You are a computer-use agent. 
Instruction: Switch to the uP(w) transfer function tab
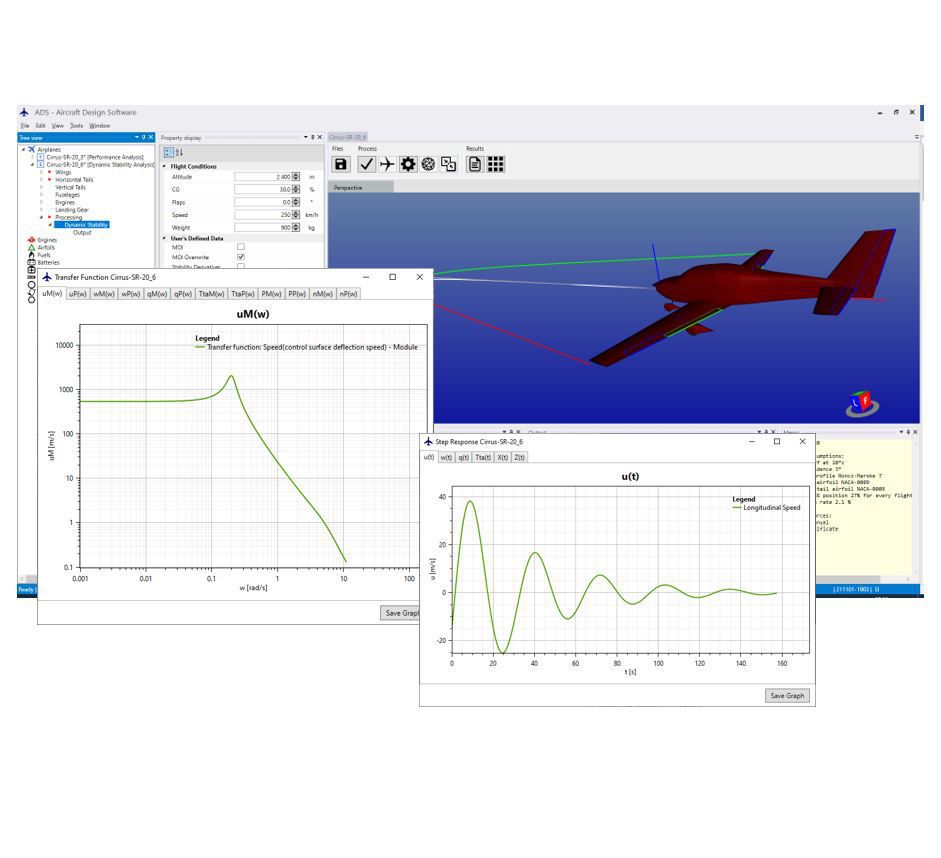click(79, 293)
